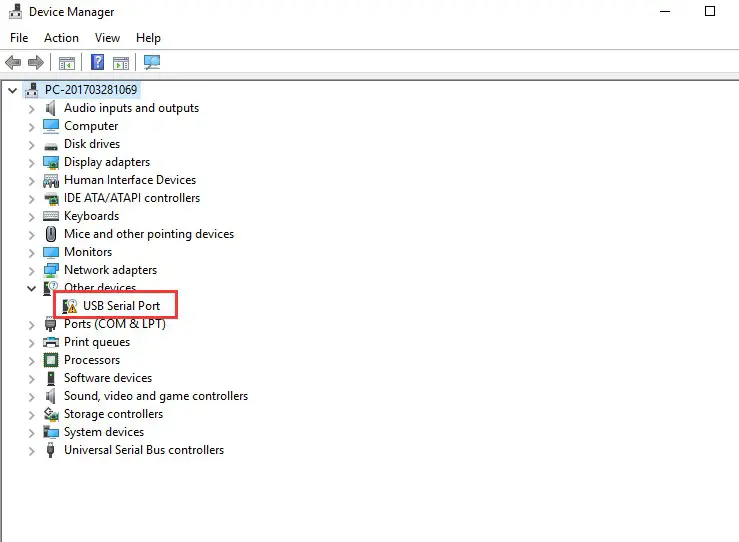Click the Back arrow toolbar button
The width and height of the screenshot is (739, 542).
point(13,62)
